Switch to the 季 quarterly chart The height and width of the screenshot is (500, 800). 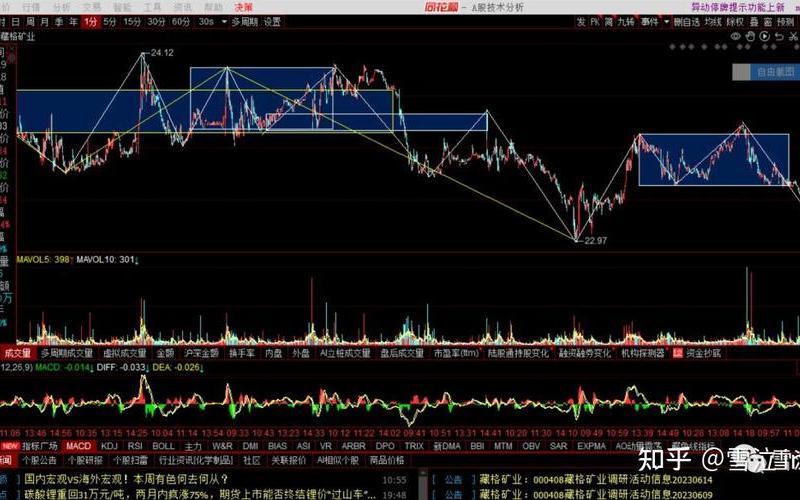point(59,22)
